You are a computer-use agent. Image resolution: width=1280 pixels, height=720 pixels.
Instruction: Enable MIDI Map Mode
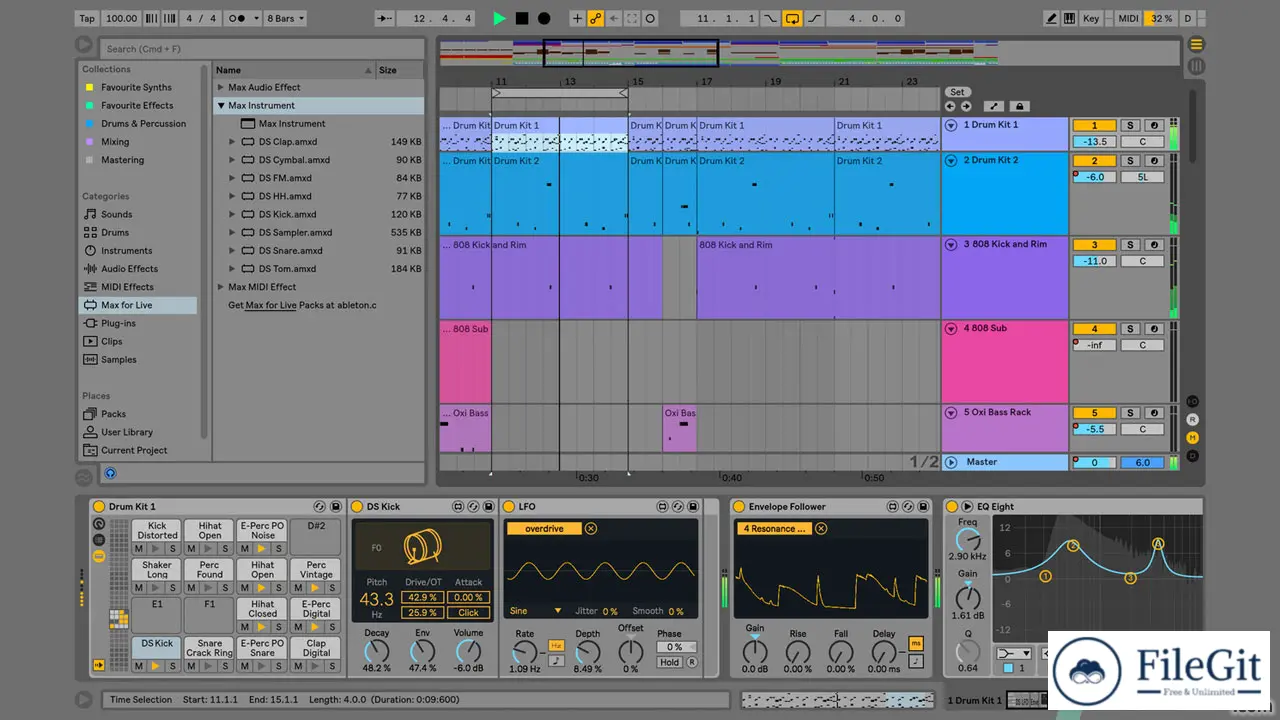(x=1128, y=18)
